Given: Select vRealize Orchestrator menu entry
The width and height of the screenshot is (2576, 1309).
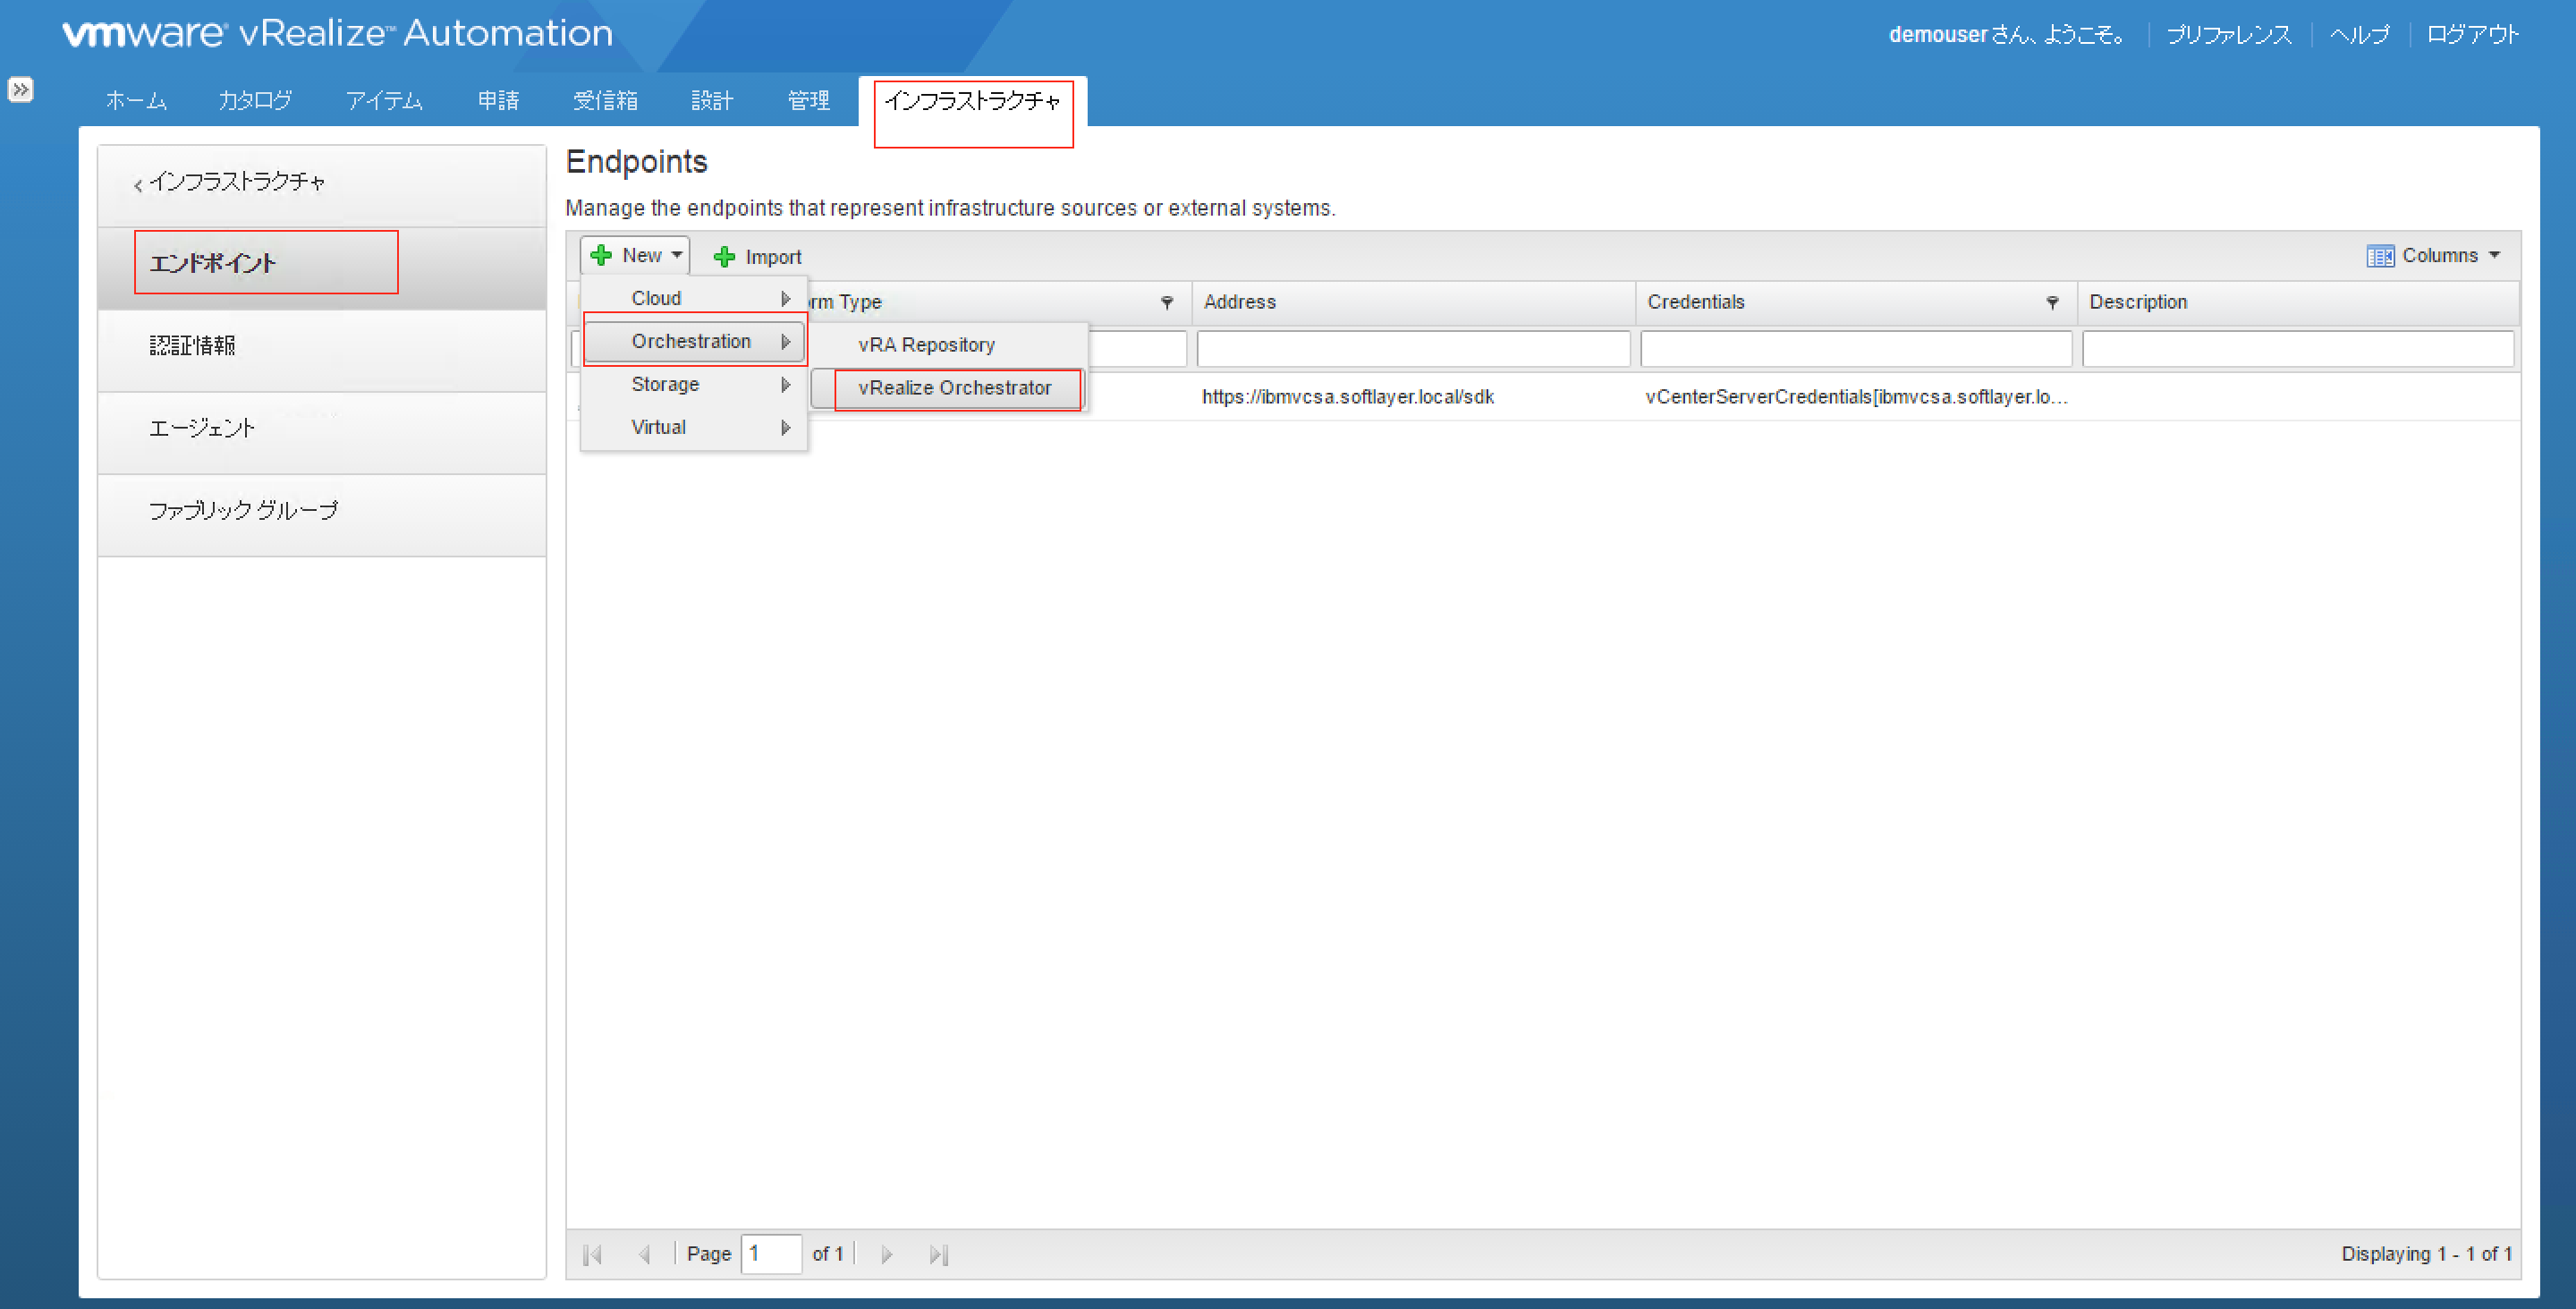Looking at the screenshot, I should (x=954, y=388).
